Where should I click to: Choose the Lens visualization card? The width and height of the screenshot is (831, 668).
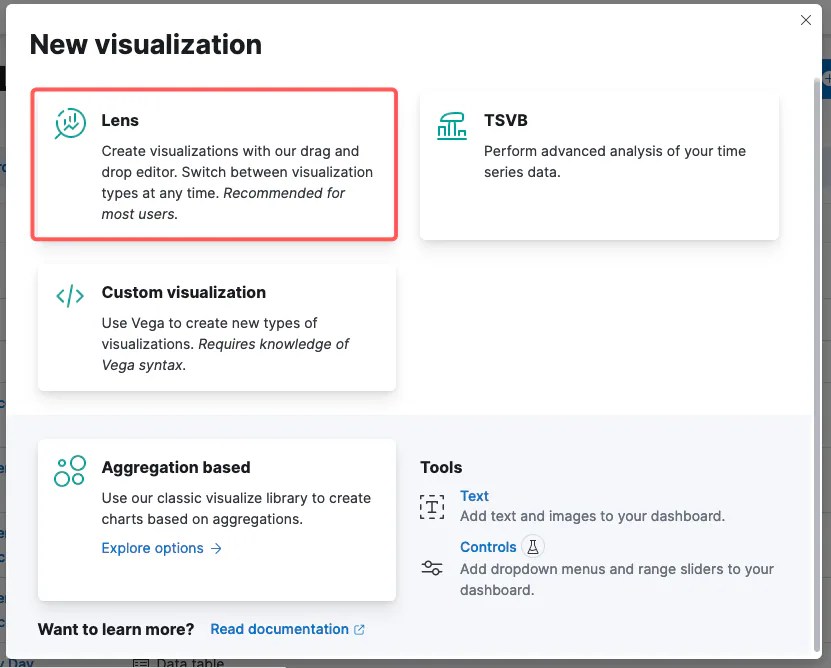click(x=214, y=164)
